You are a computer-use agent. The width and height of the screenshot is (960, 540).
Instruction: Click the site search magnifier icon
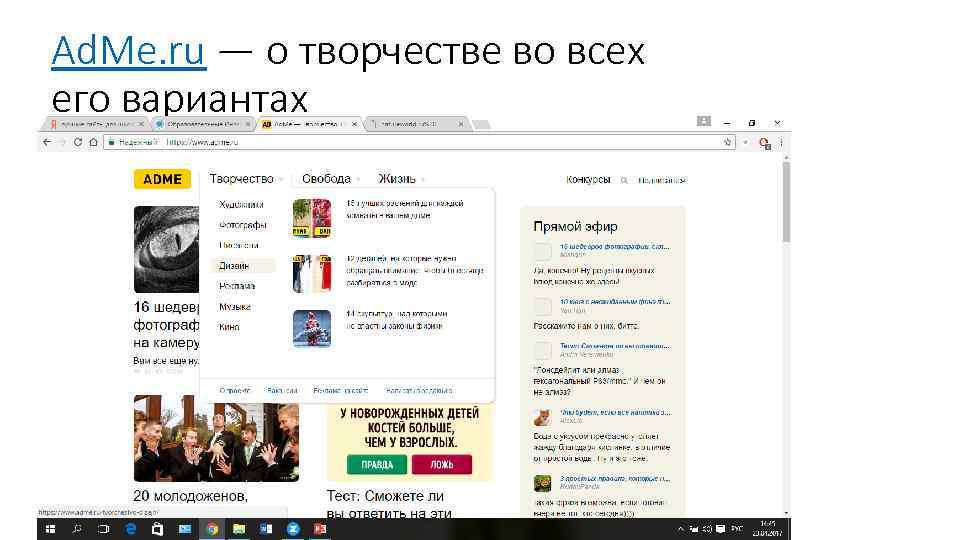tap(624, 181)
